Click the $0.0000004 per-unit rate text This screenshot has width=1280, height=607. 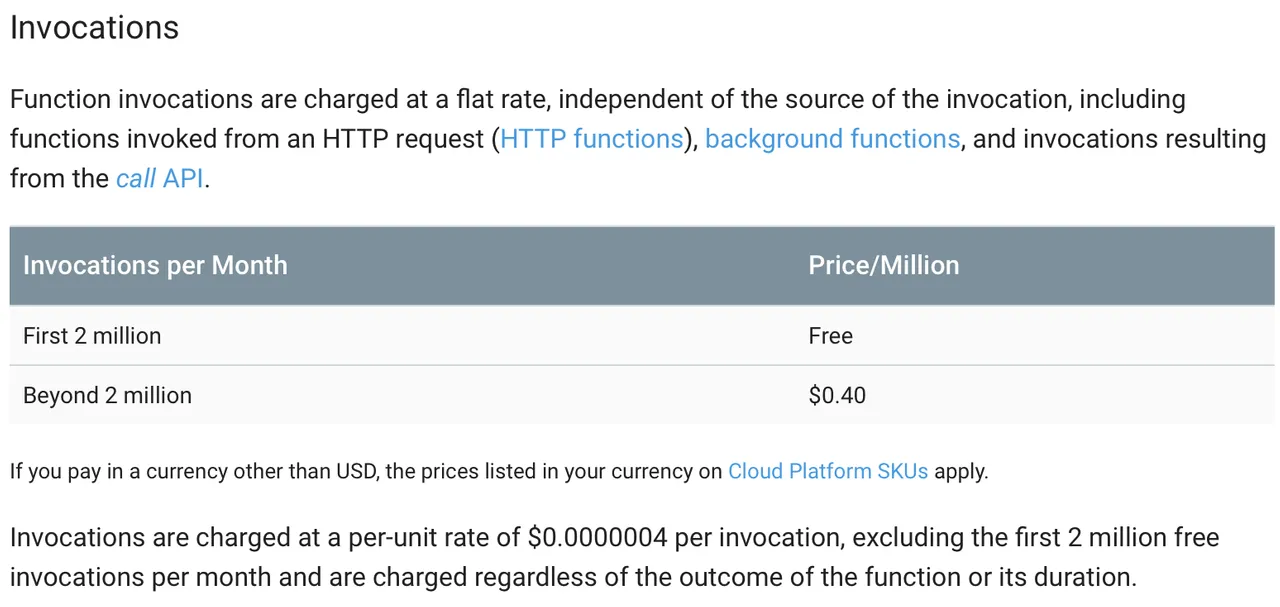point(597,538)
